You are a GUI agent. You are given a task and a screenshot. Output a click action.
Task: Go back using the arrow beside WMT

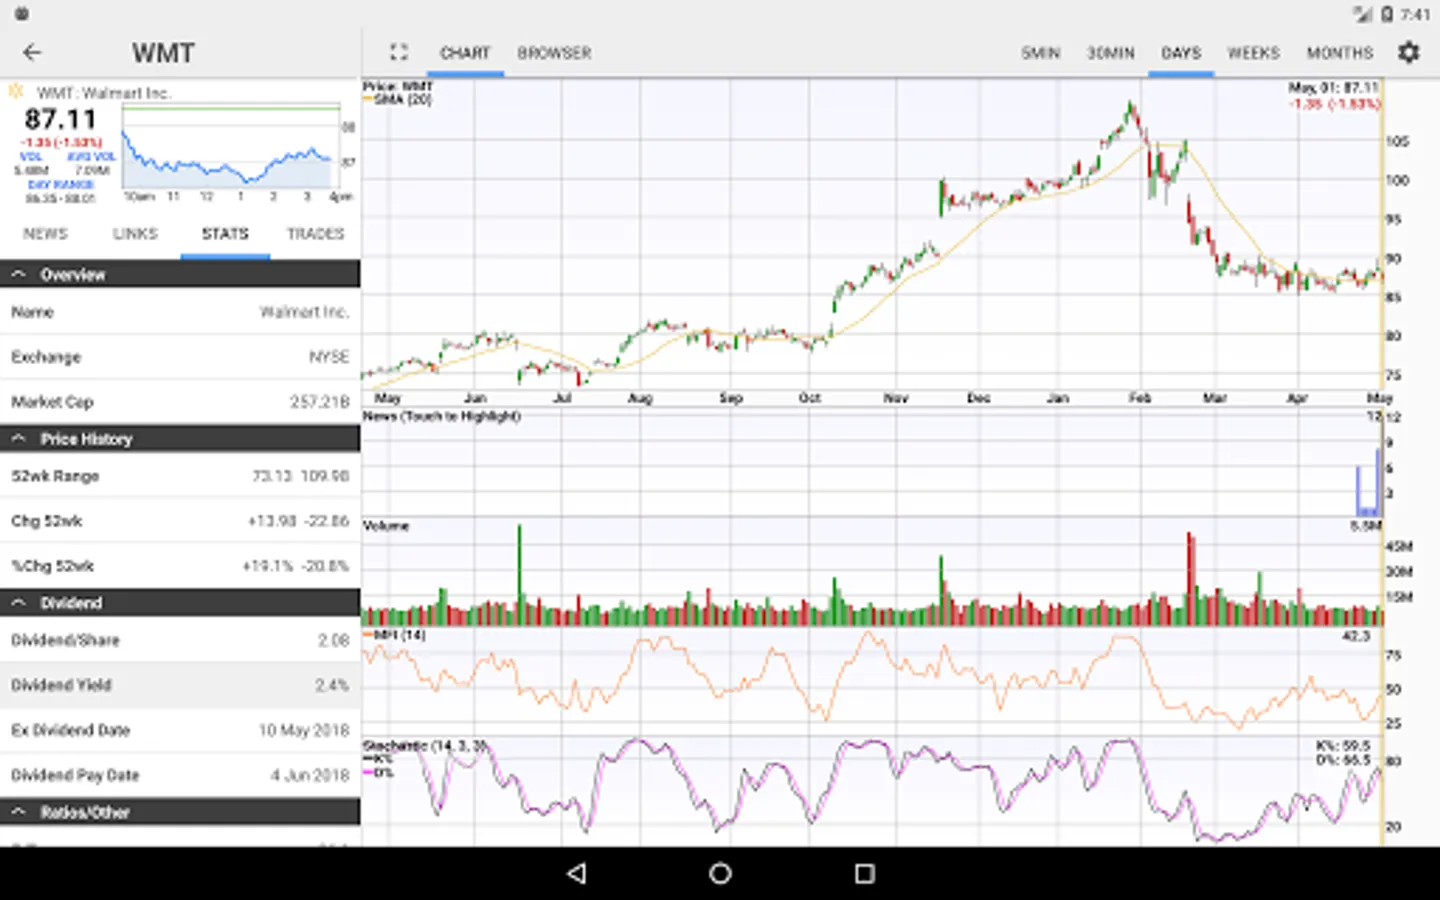point(32,52)
